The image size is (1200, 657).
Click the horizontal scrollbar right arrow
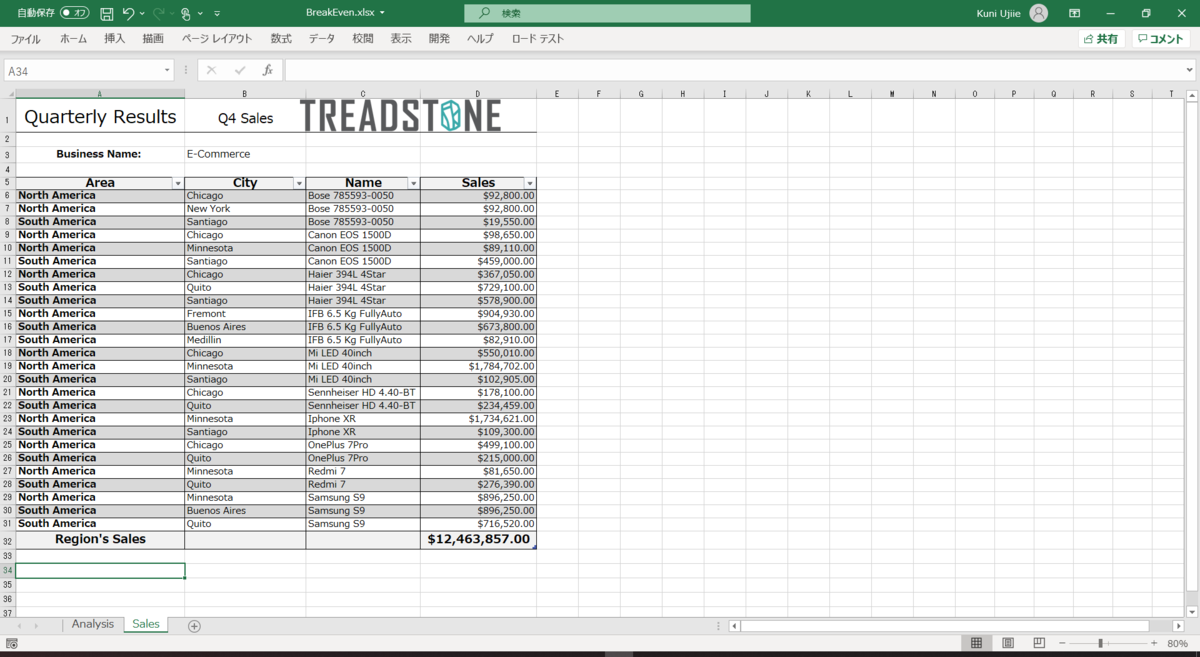pos(1178,626)
